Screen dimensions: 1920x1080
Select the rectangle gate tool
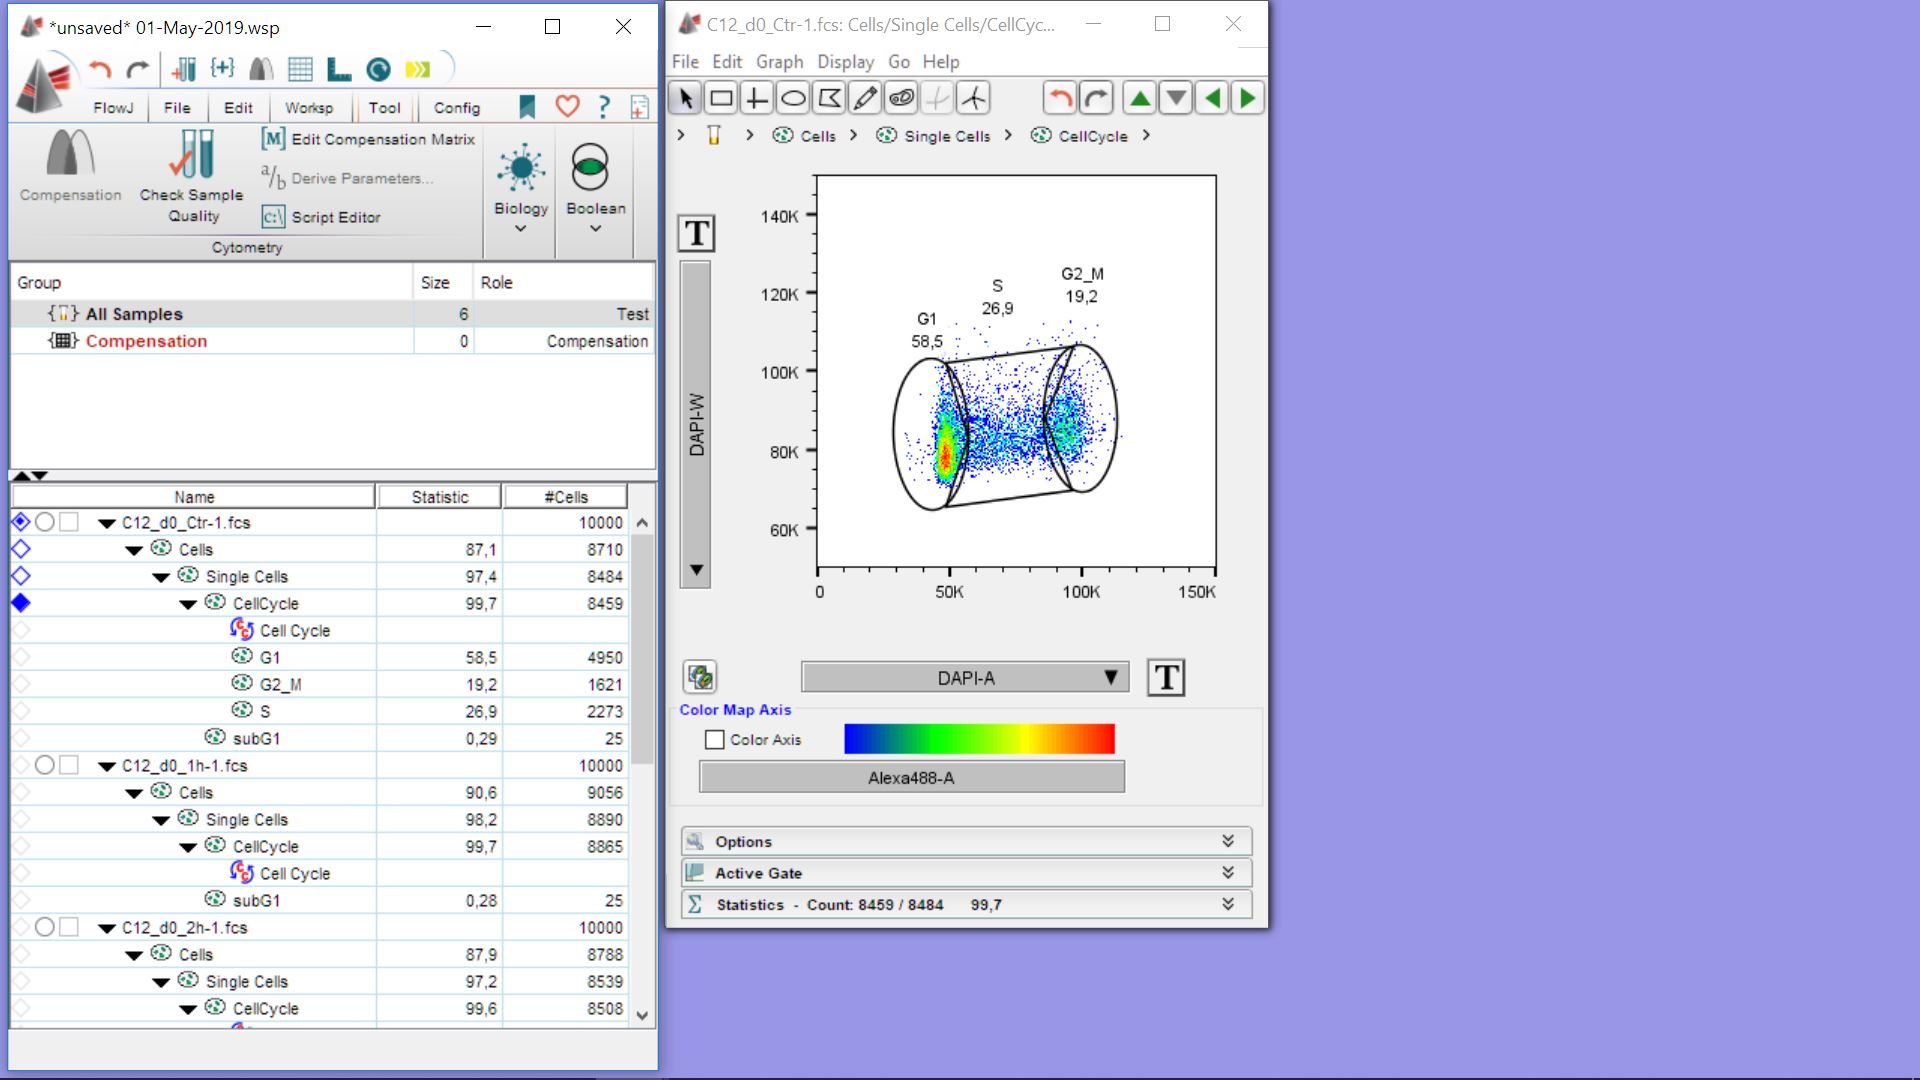(x=721, y=98)
